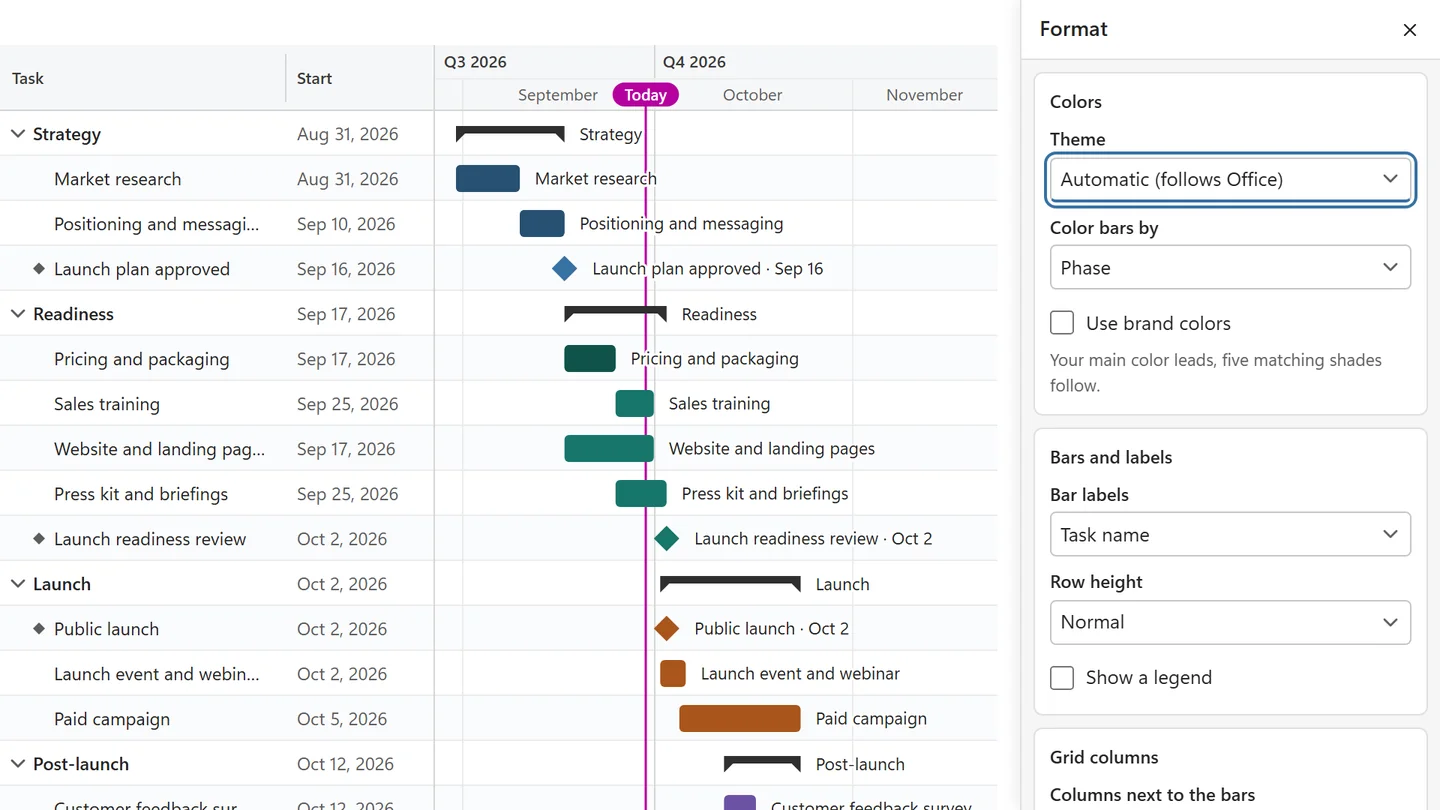Viewport: 1440px width, 810px height.
Task: Open the Color bars by dropdown
Action: click(1230, 268)
